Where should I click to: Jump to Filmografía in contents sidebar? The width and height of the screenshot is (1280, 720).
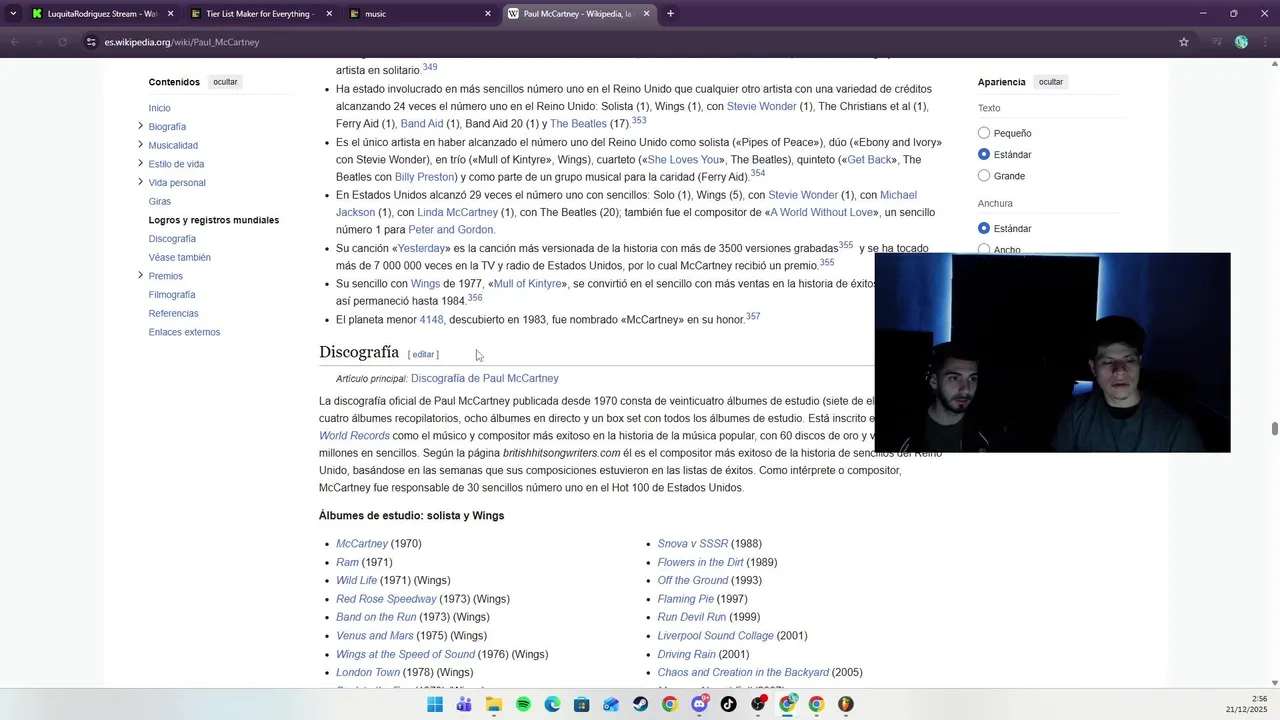pos(172,295)
